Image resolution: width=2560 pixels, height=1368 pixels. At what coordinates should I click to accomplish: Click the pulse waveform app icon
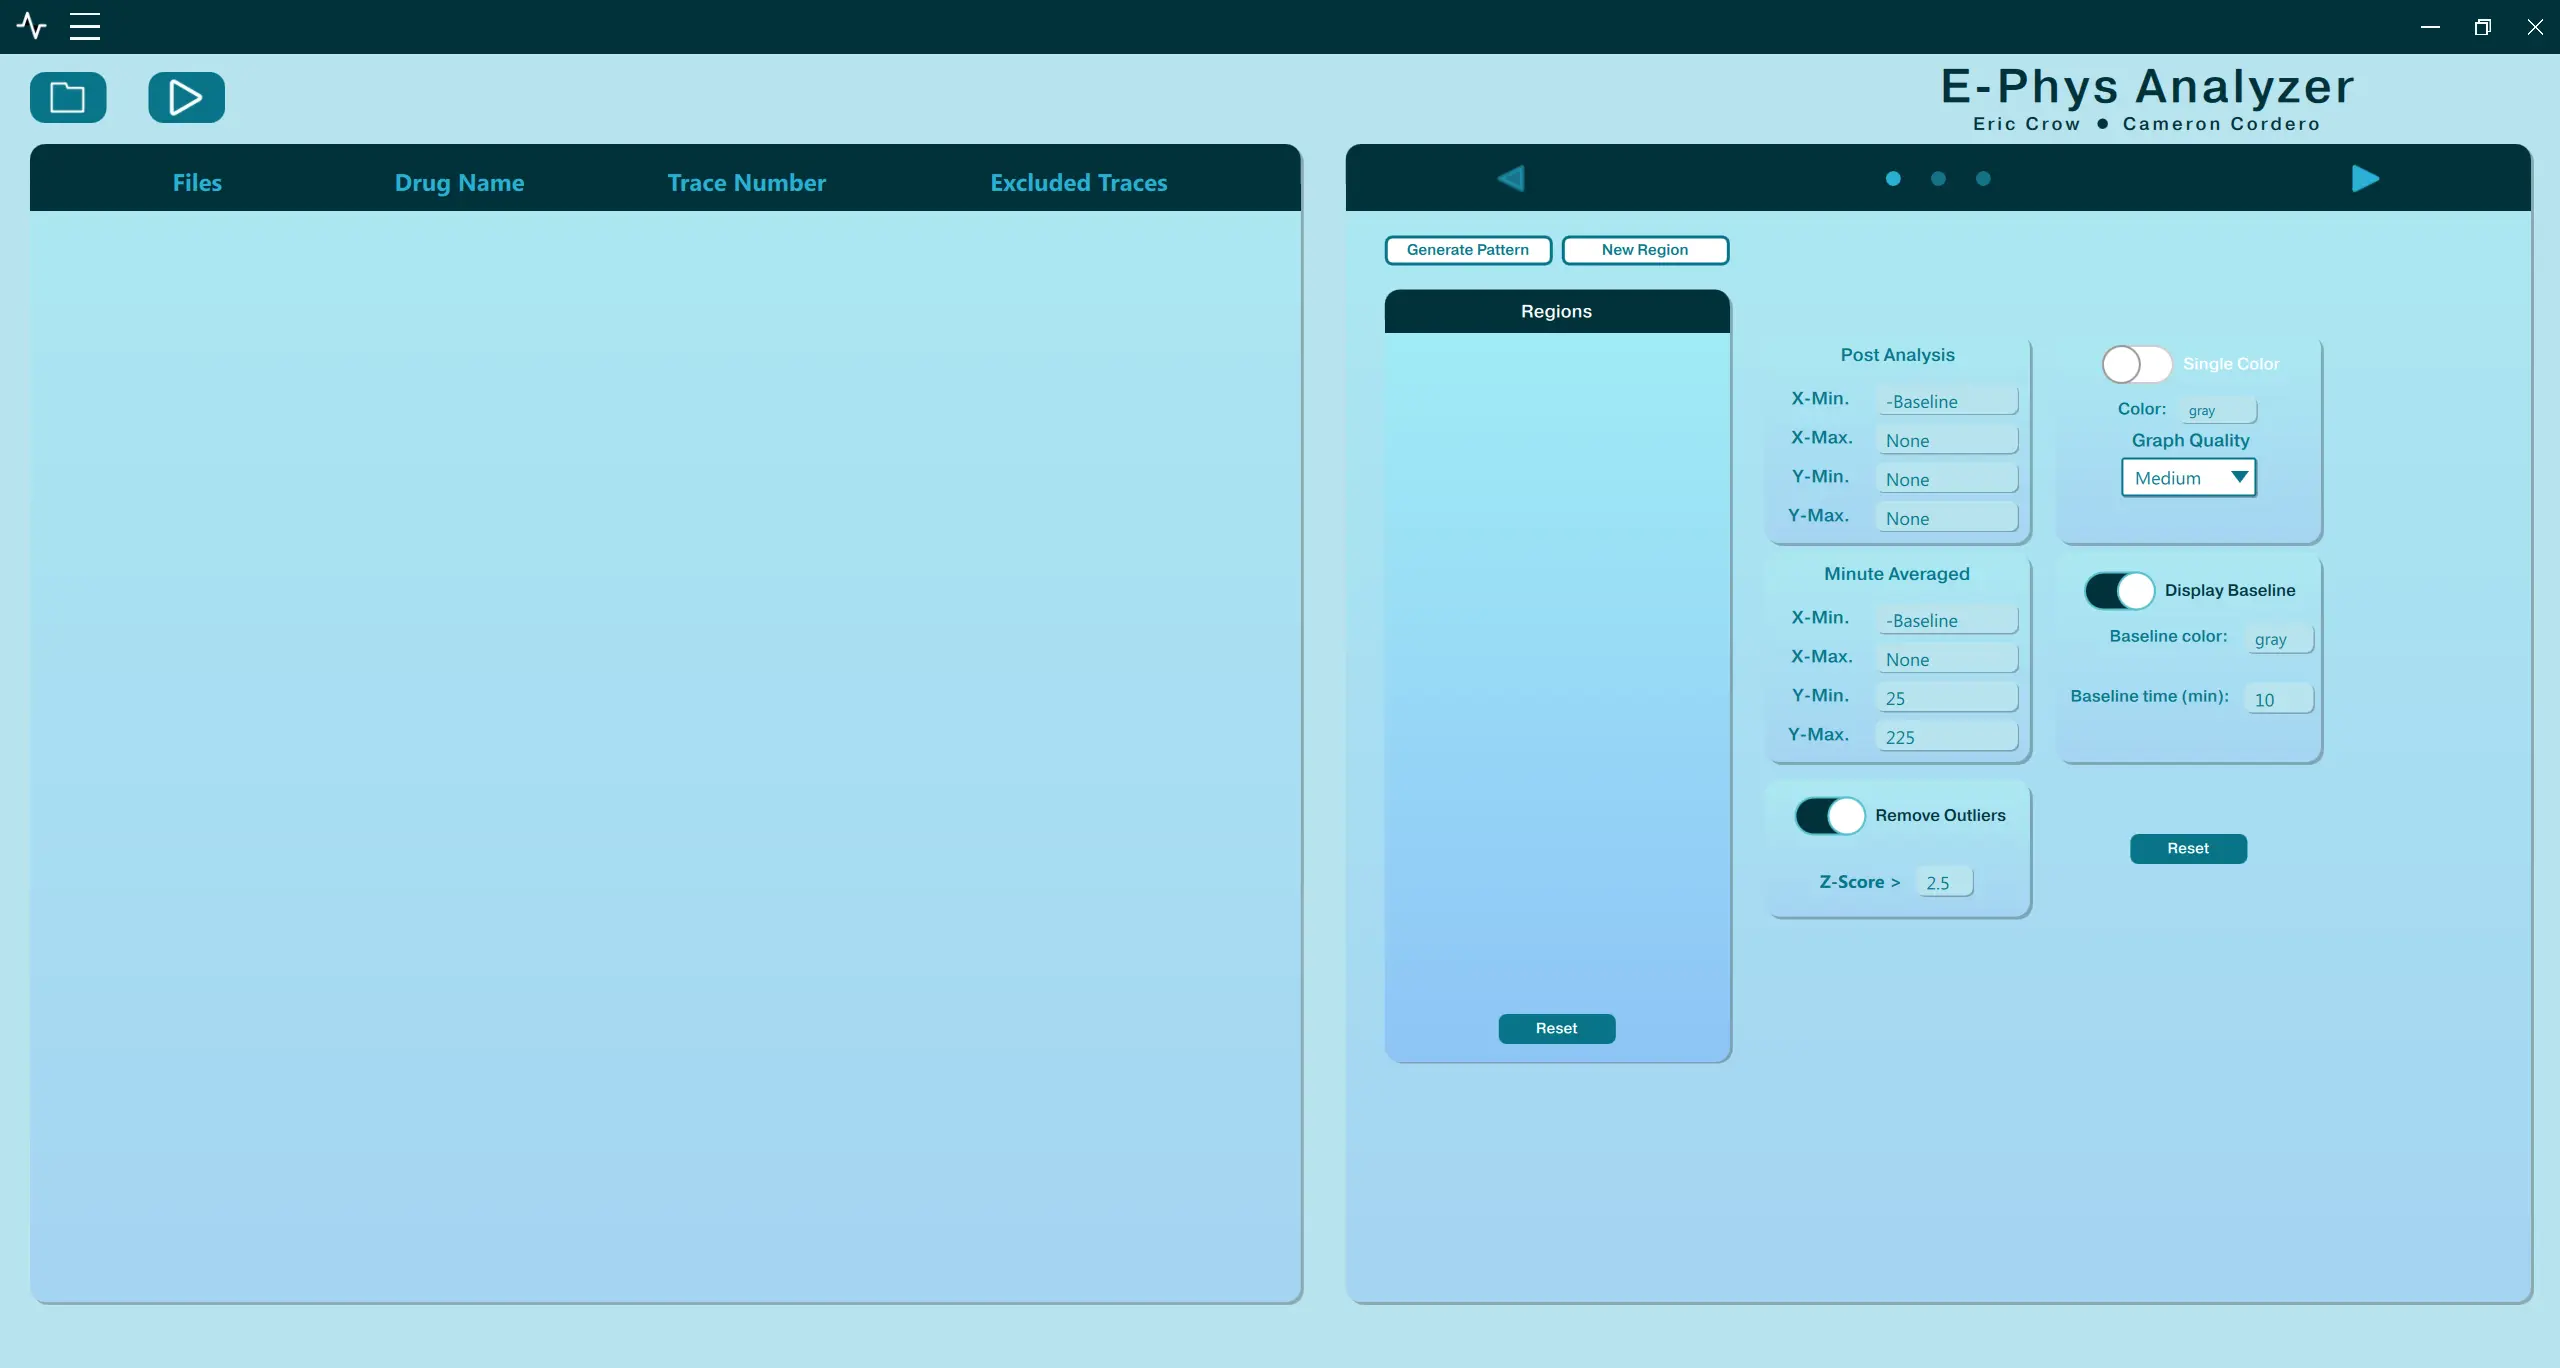coord(32,26)
